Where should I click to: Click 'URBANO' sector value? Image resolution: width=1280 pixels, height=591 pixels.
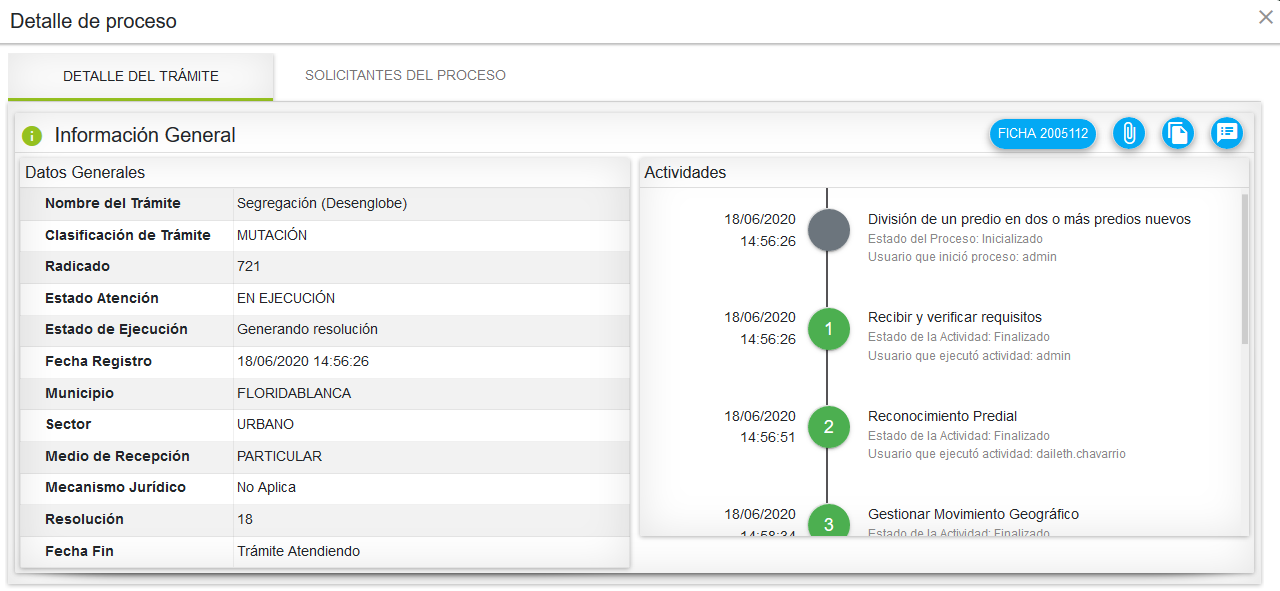[266, 424]
